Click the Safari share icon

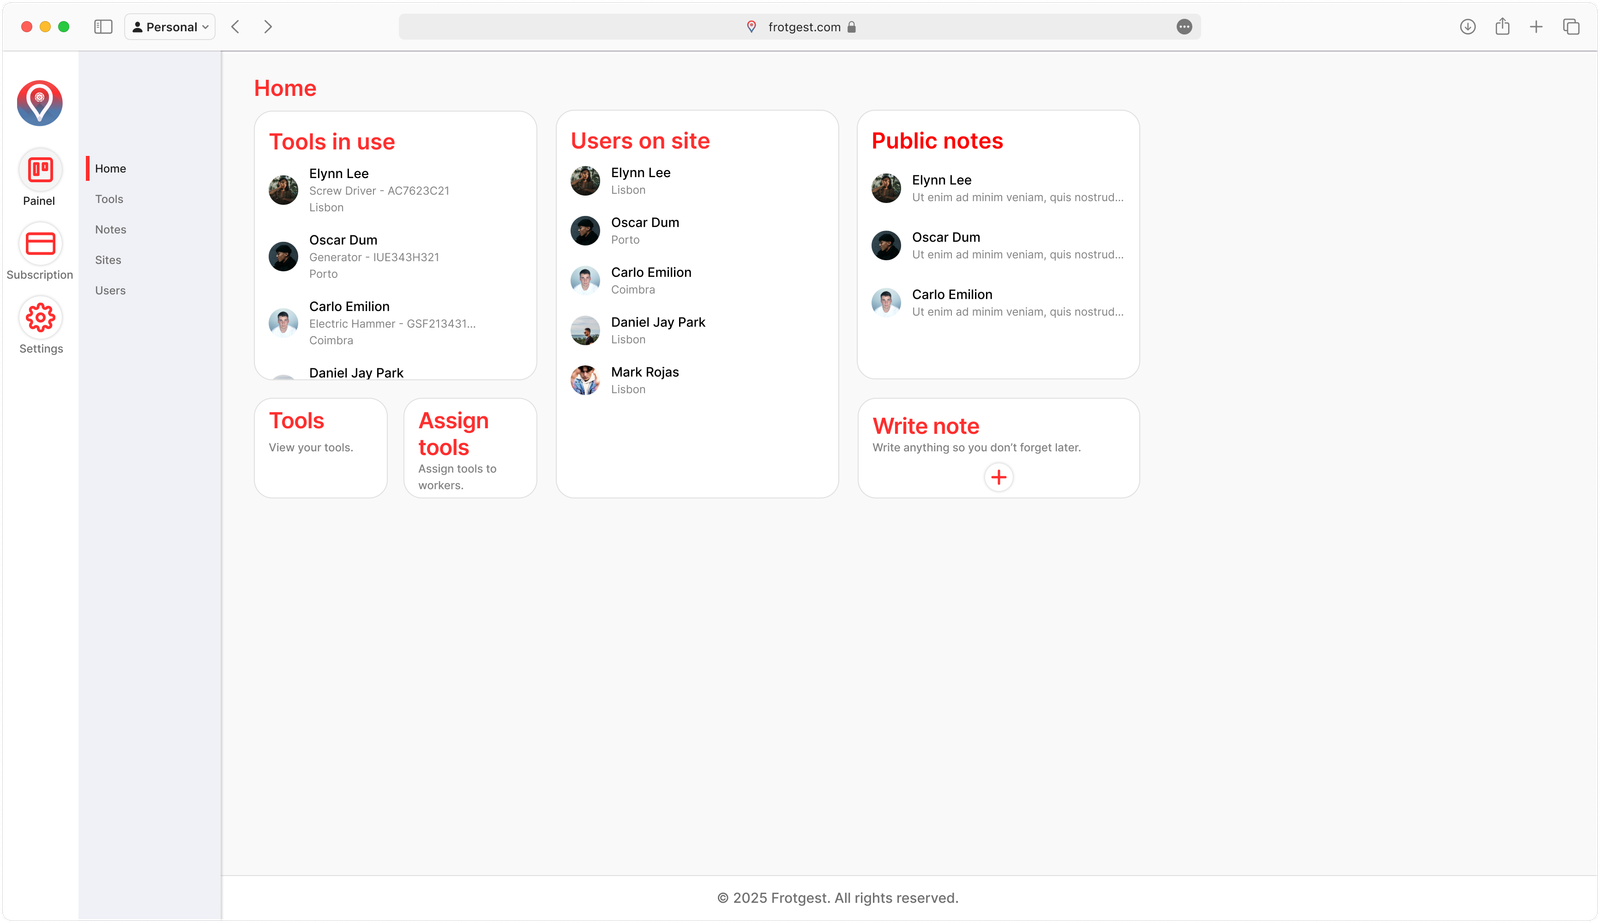[x=1502, y=27]
